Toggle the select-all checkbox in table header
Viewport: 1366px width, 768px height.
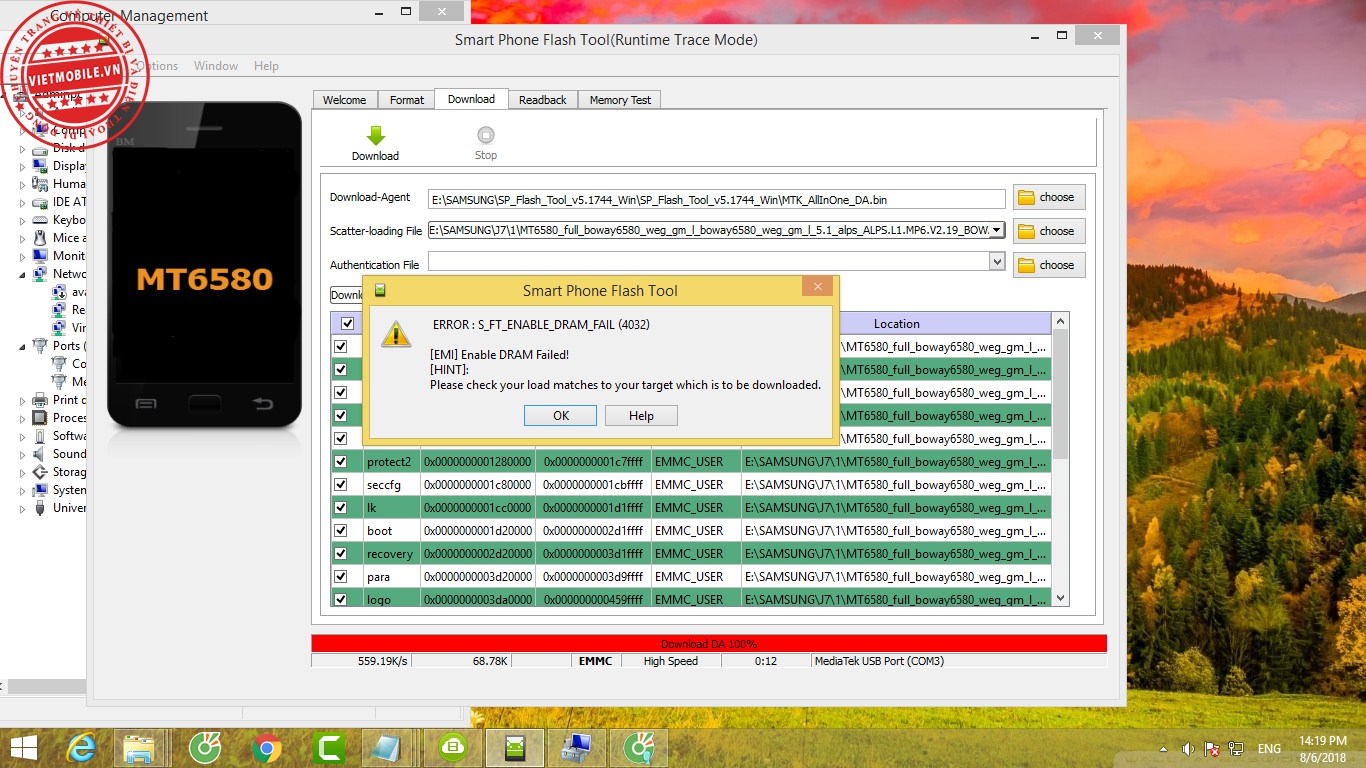pos(347,323)
